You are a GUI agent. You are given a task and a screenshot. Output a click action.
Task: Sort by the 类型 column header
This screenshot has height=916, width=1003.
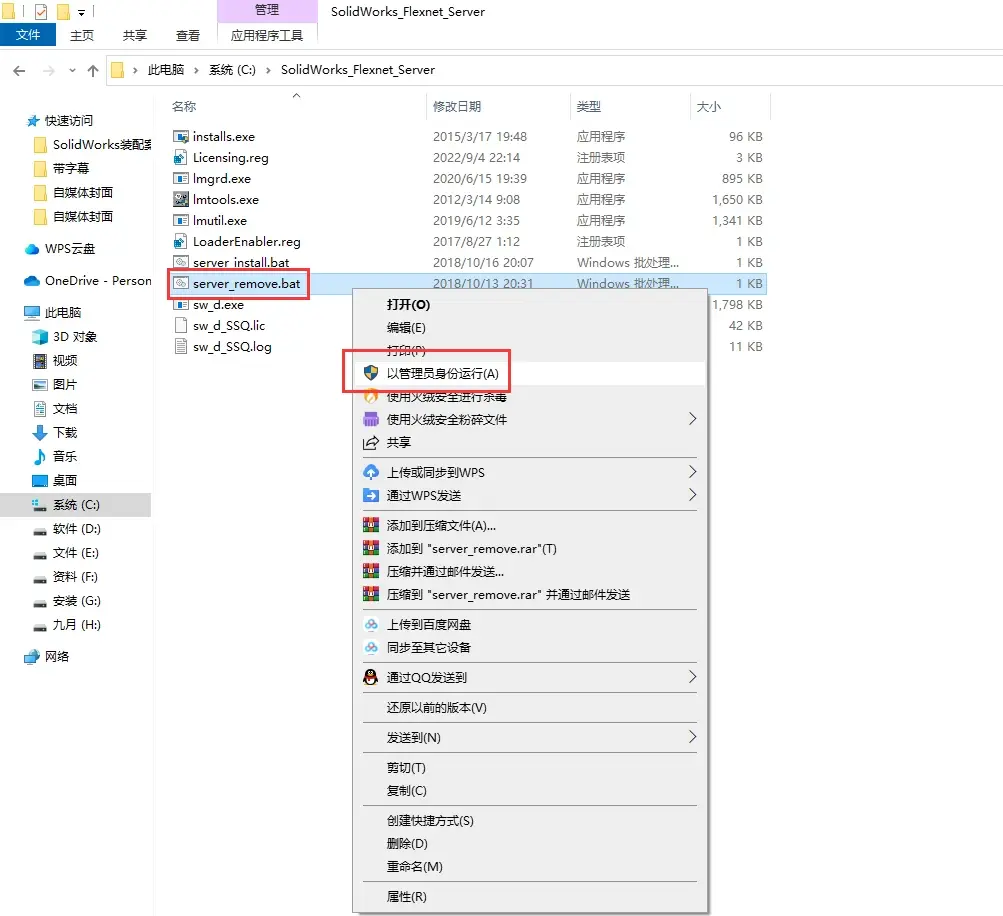[588, 107]
